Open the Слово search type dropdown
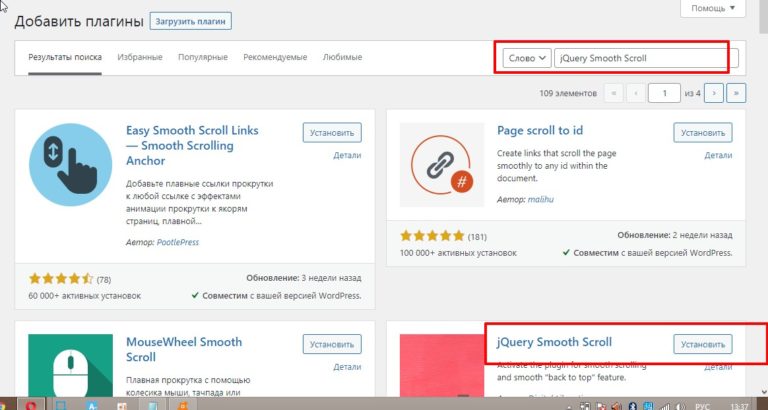The image size is (768, 410). [527, 58]
